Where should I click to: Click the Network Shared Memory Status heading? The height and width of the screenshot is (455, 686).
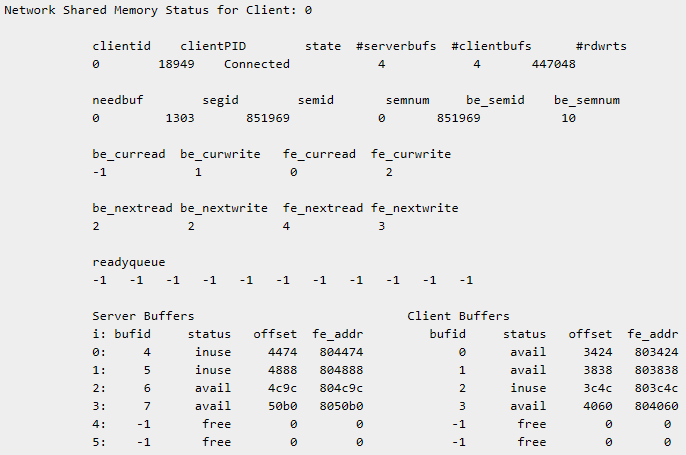159,10
